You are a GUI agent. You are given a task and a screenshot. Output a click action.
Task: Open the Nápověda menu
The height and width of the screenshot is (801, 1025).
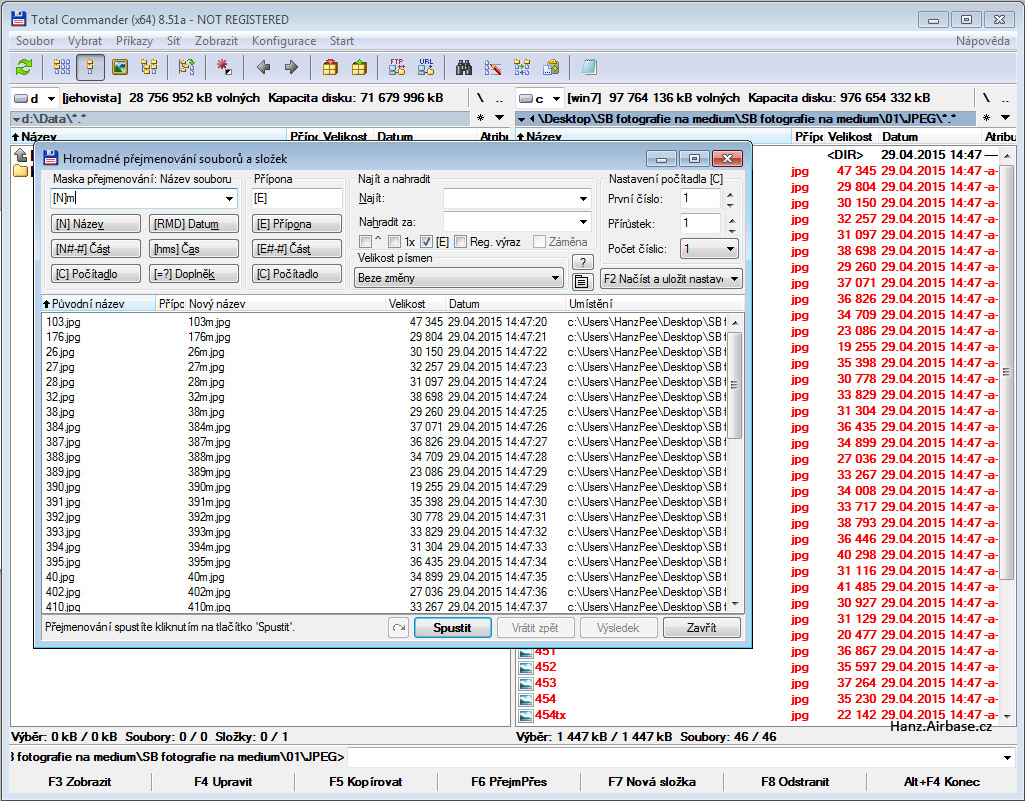coord(983,41)
